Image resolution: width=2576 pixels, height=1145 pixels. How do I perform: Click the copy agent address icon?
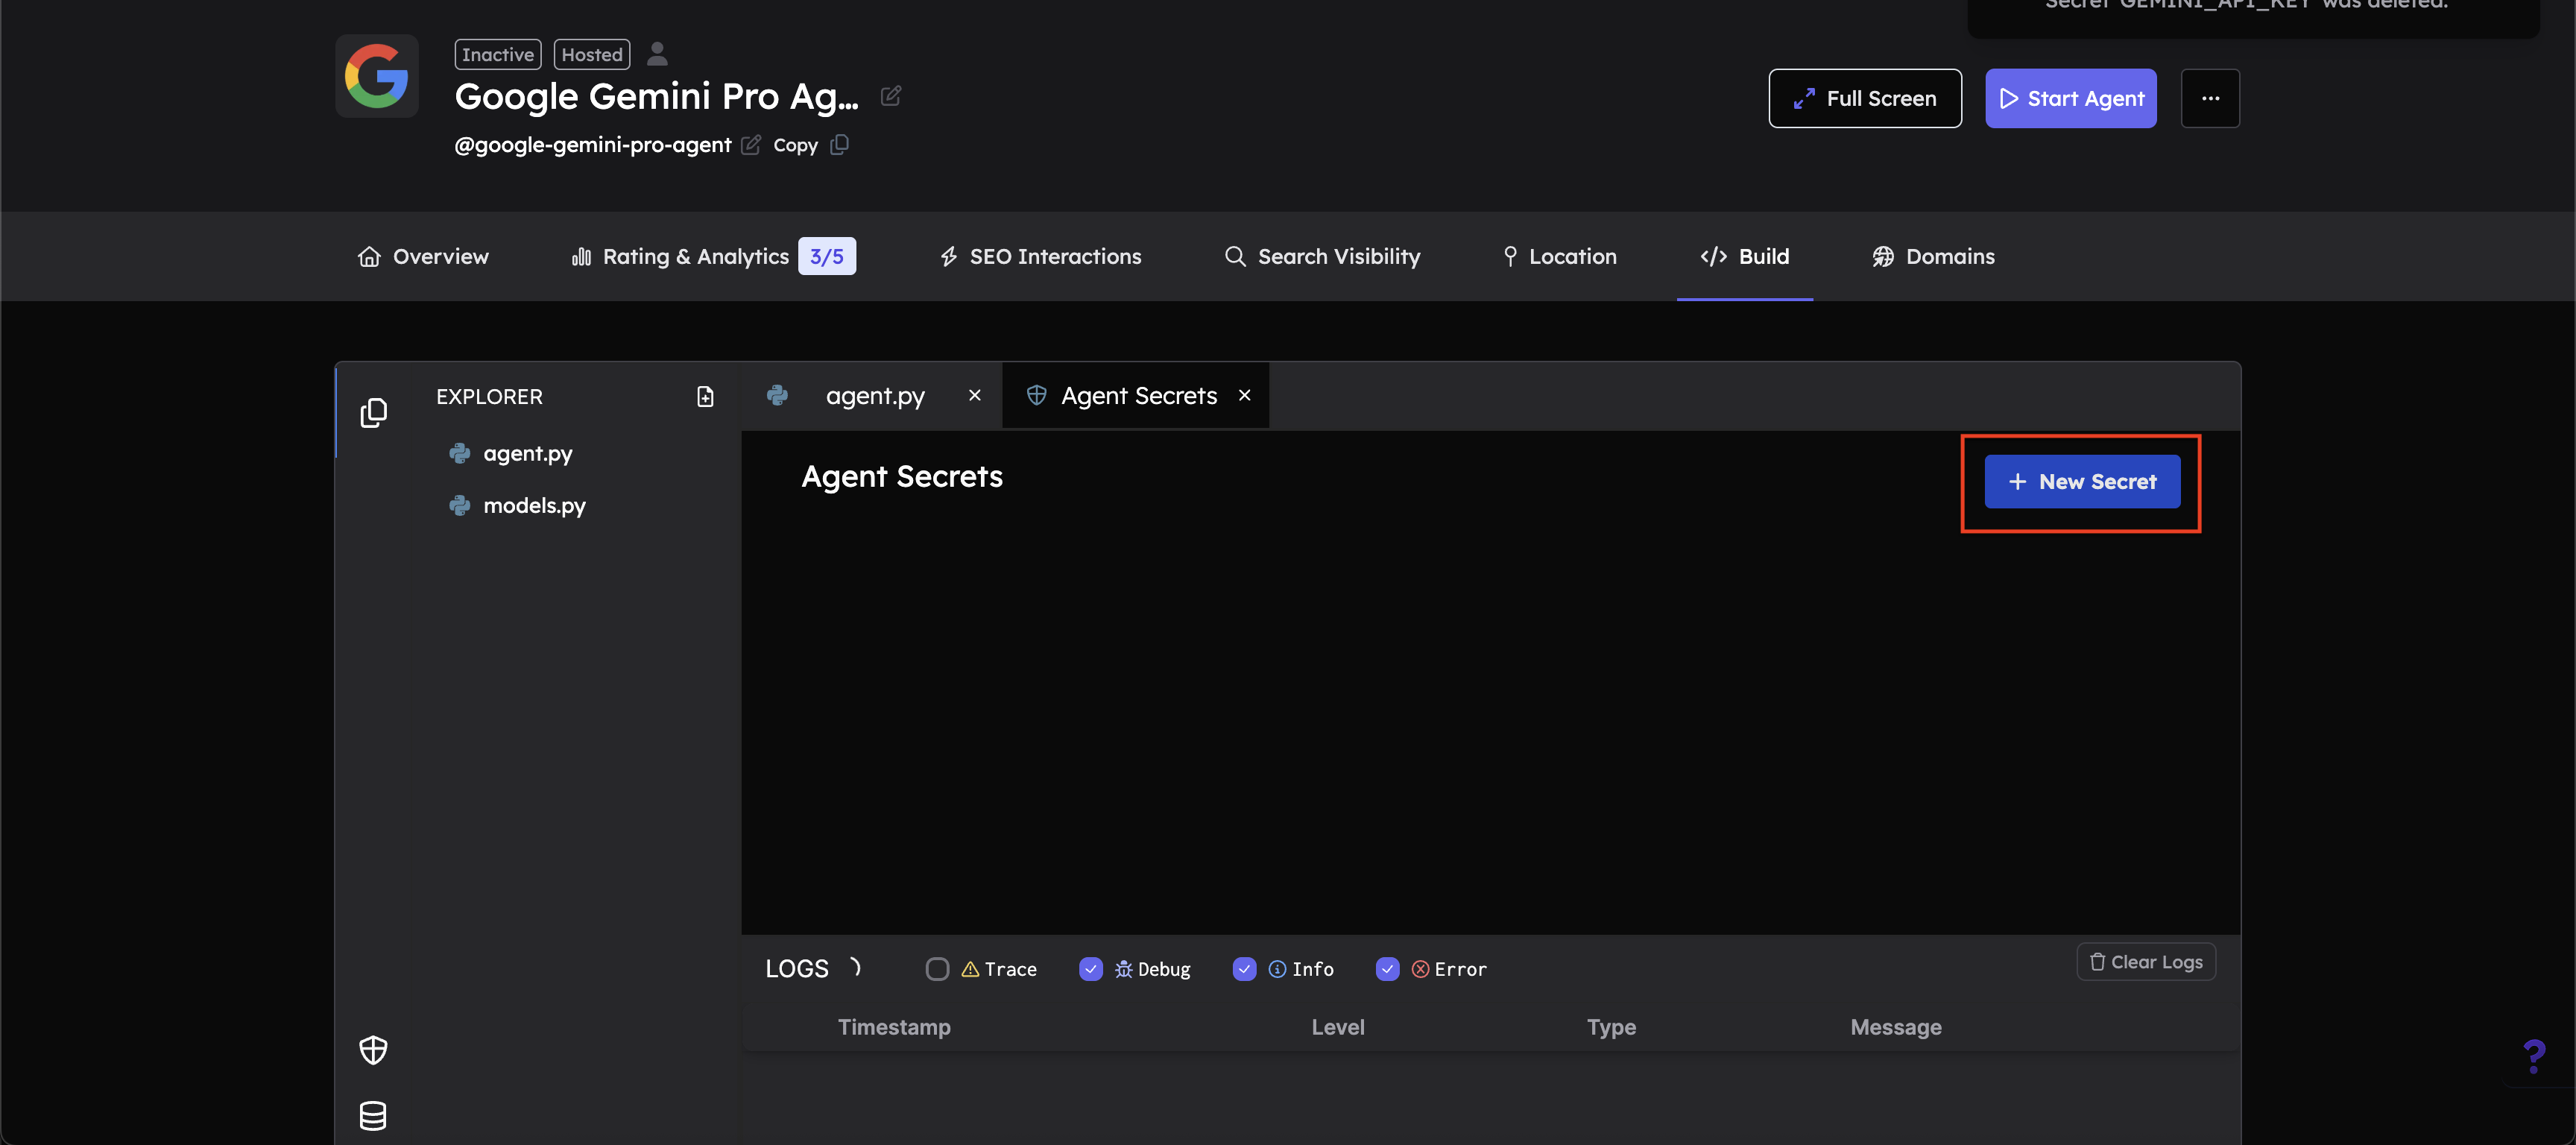(x=840, y=145)
